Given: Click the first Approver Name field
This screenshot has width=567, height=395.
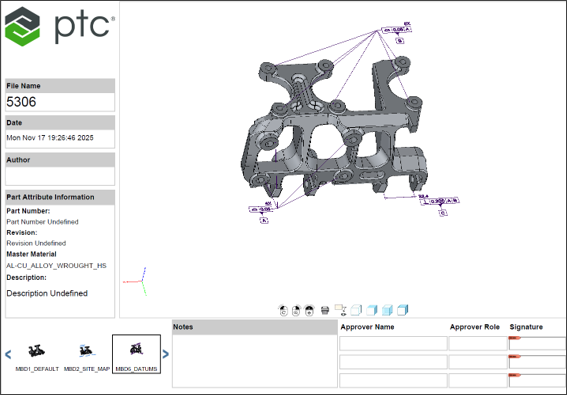Looking at the screenshot, I should [393, 343].
